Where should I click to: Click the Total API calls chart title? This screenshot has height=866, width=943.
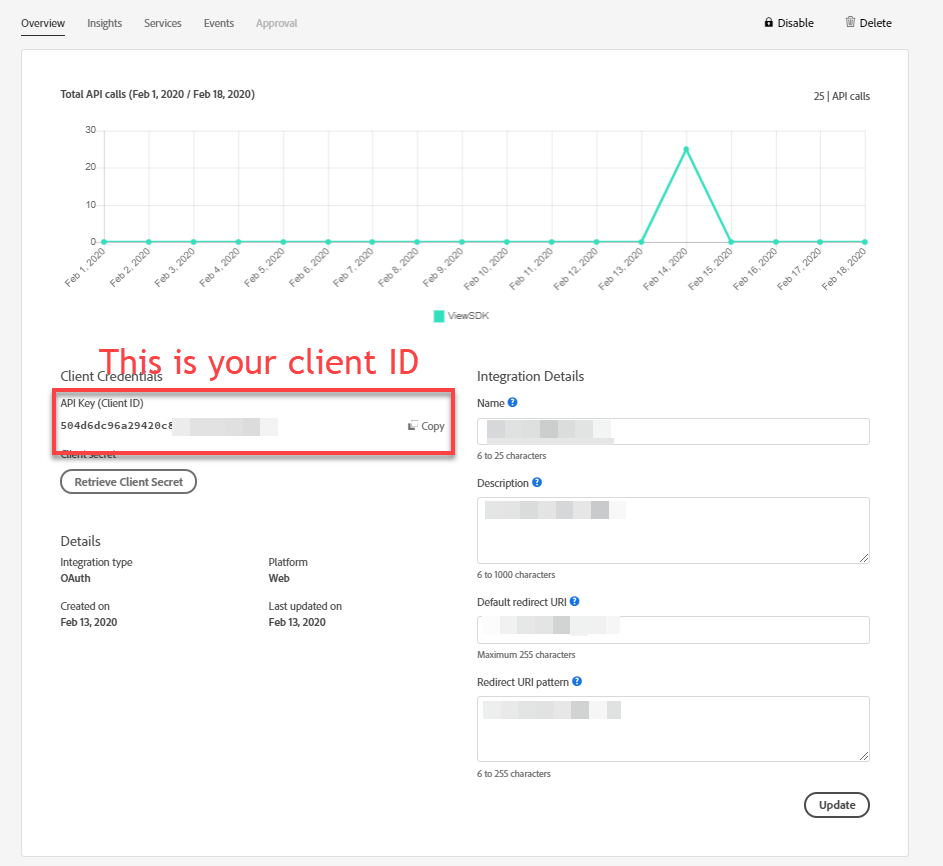(x=158, y=94)
